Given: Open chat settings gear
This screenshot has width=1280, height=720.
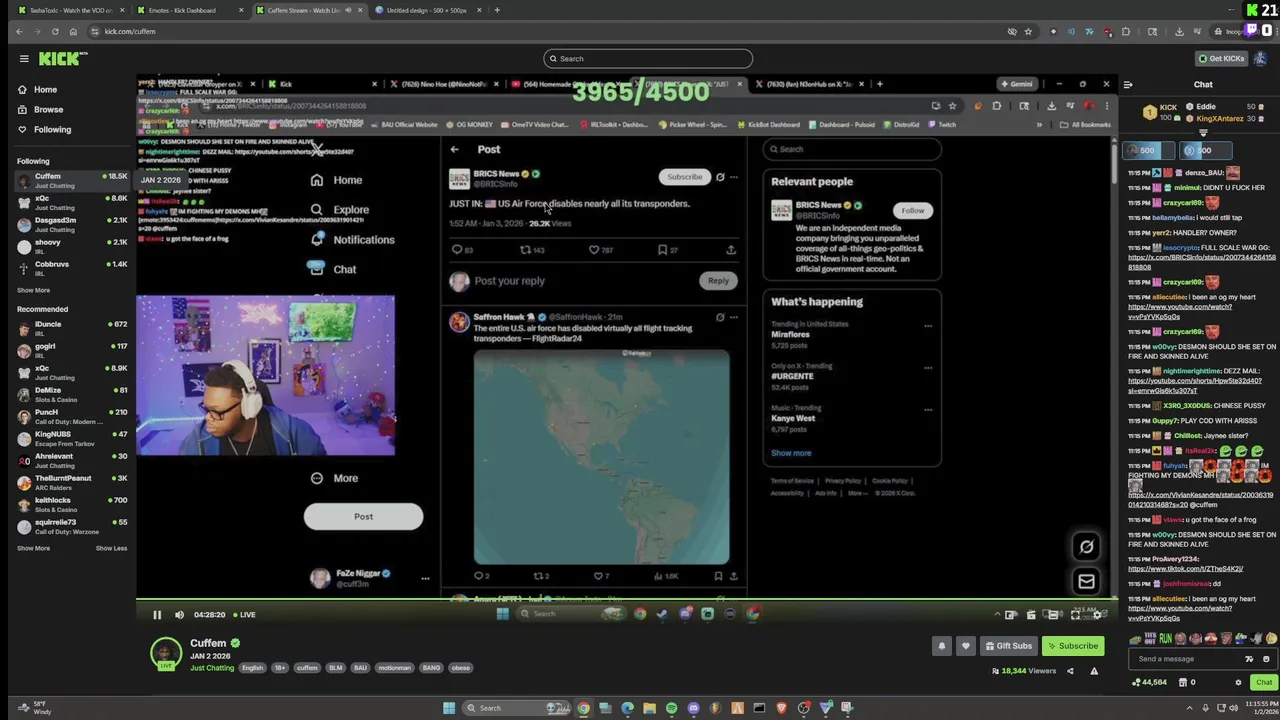Looking at the screenshot, I should (1238, 682).
